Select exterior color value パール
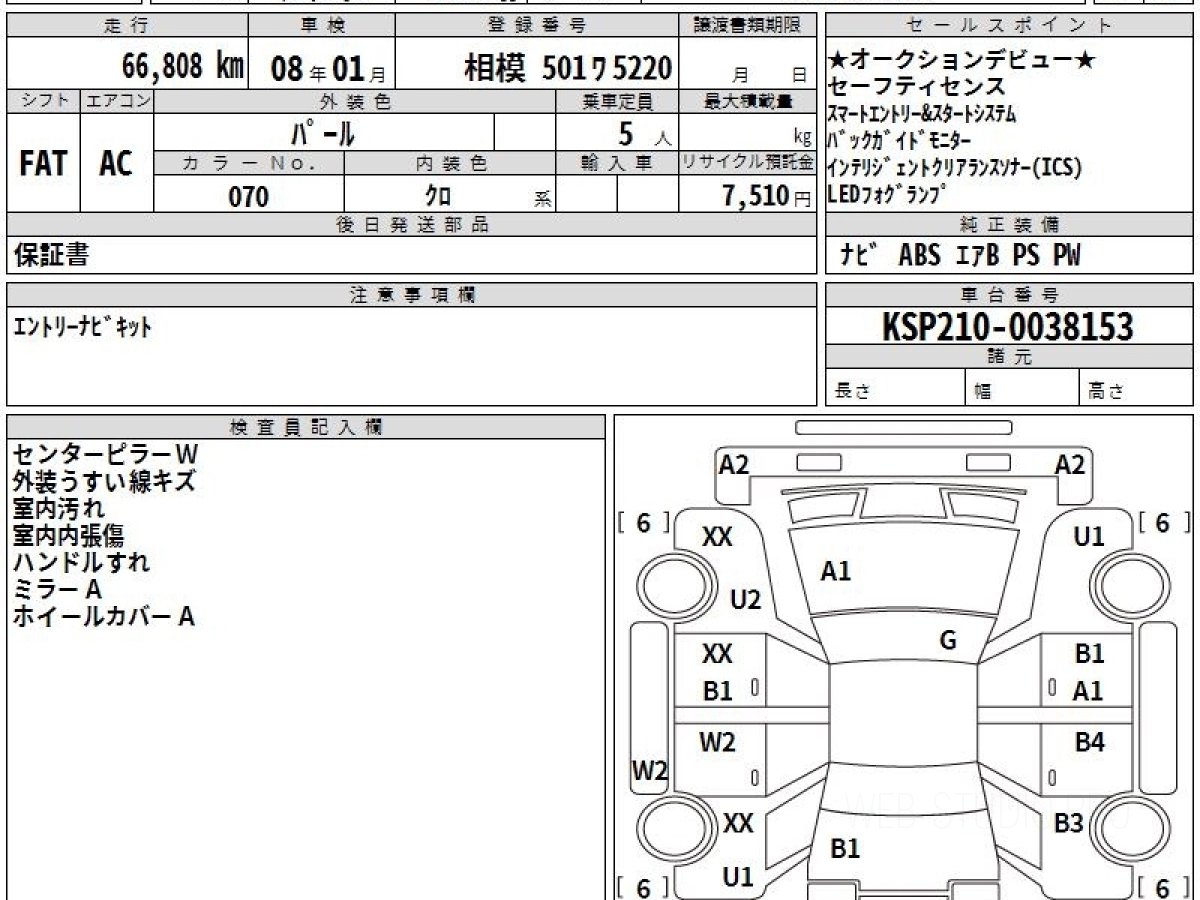Screen dimensions: 1200x900 tap(323, 132)
